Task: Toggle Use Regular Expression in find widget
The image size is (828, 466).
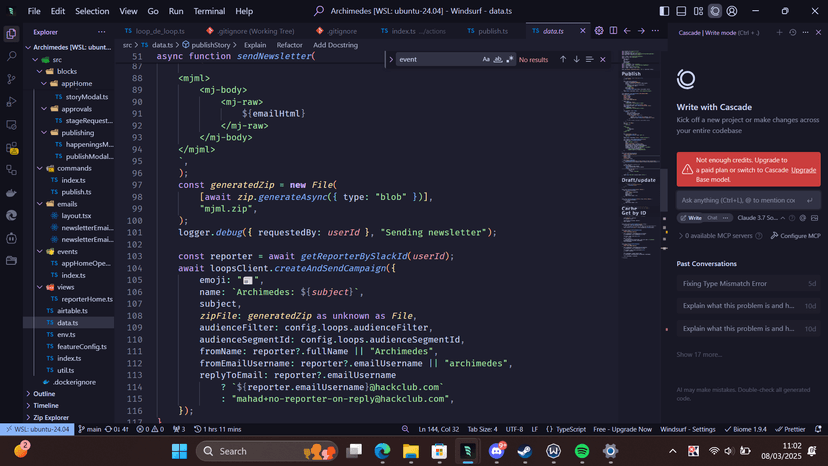Action: [x=509, y=60]
